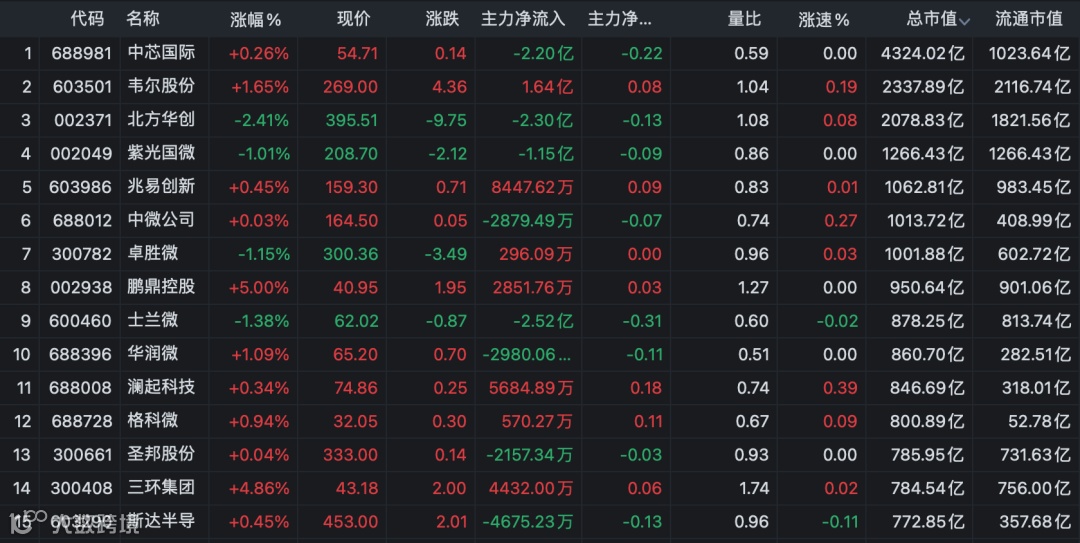Select stock name 士兰微
Screen dimensions: 1080x543
pyautogui.click(x=153, y=320)
